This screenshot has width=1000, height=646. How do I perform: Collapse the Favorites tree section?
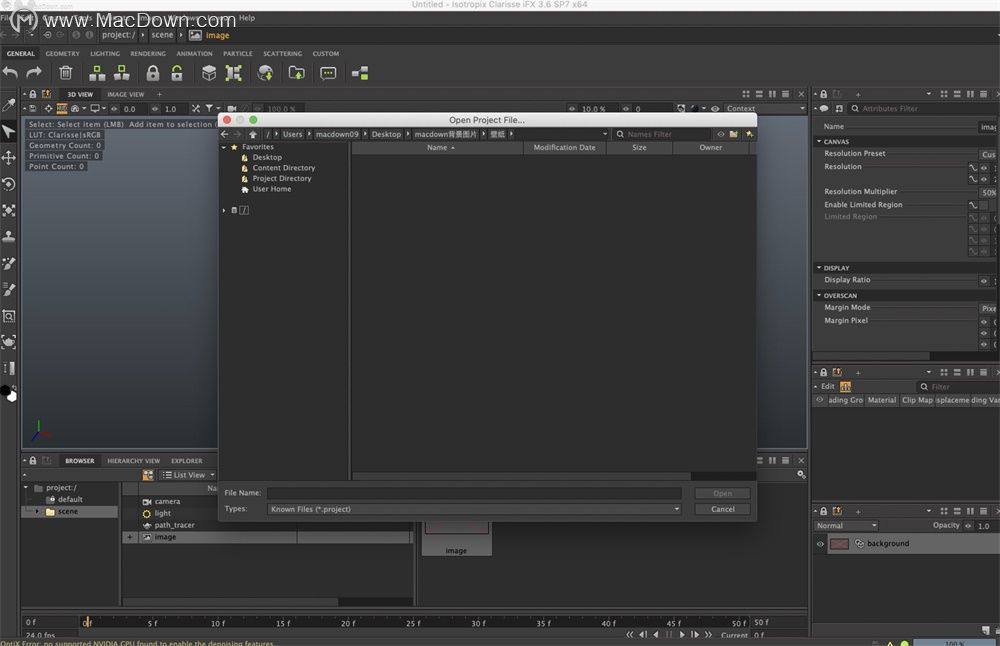[x=224, y=147]
